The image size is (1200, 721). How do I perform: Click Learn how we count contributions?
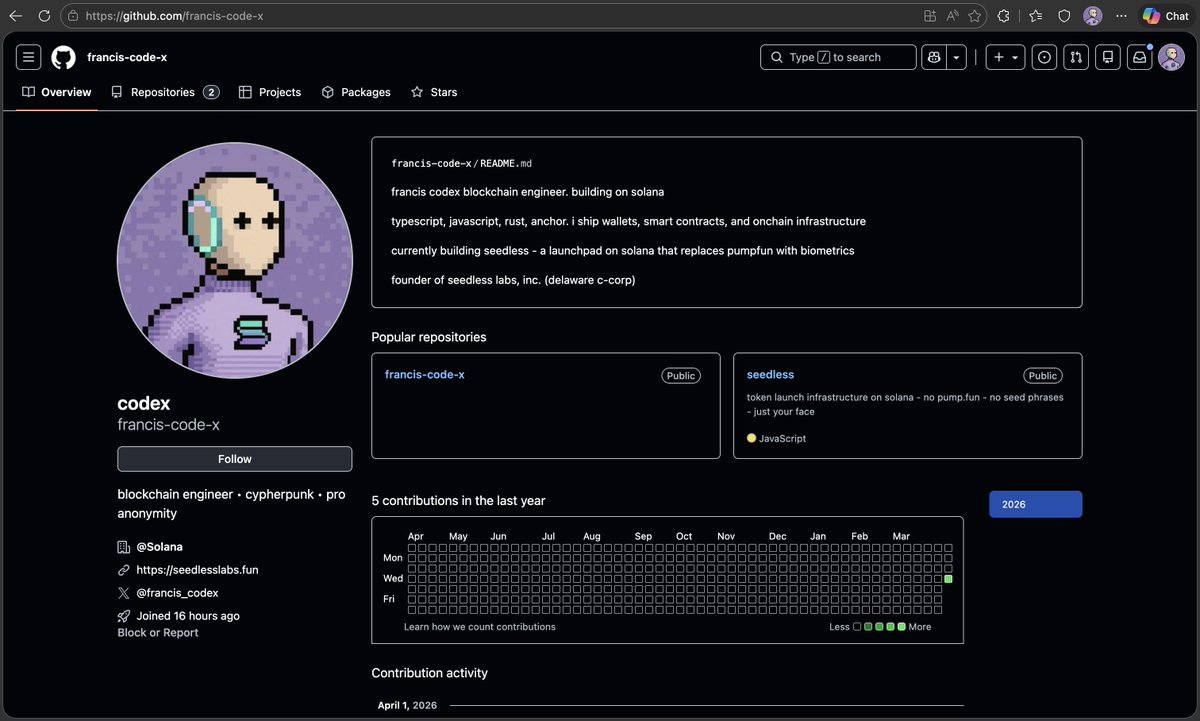(x=480, y=627)
